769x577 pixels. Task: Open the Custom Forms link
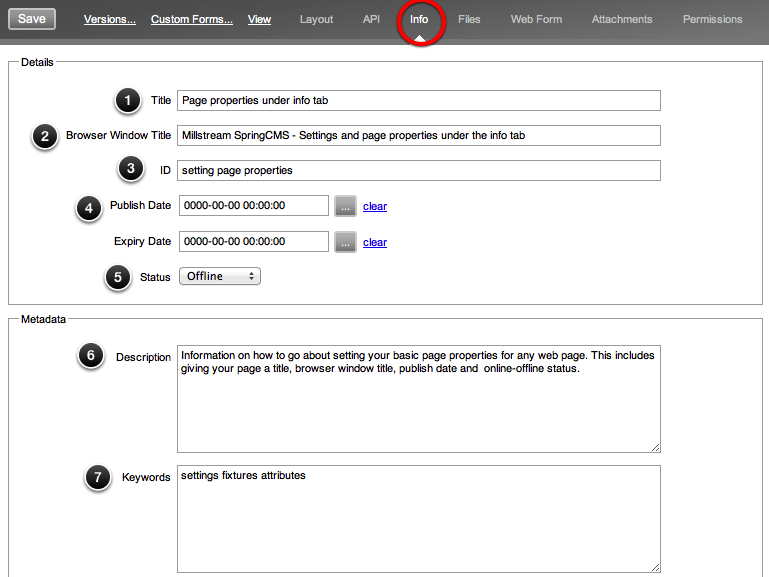pos(192,19)
